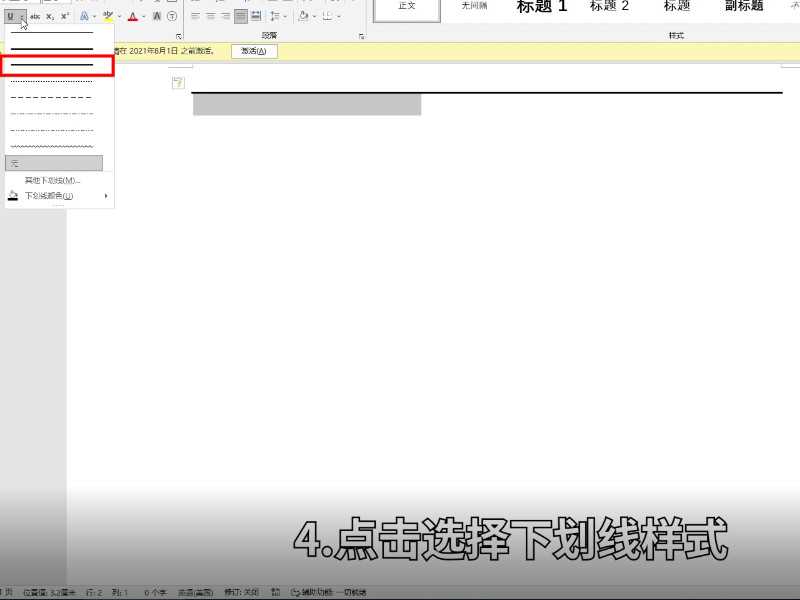Select the justify alignment icon

(241, 15)
